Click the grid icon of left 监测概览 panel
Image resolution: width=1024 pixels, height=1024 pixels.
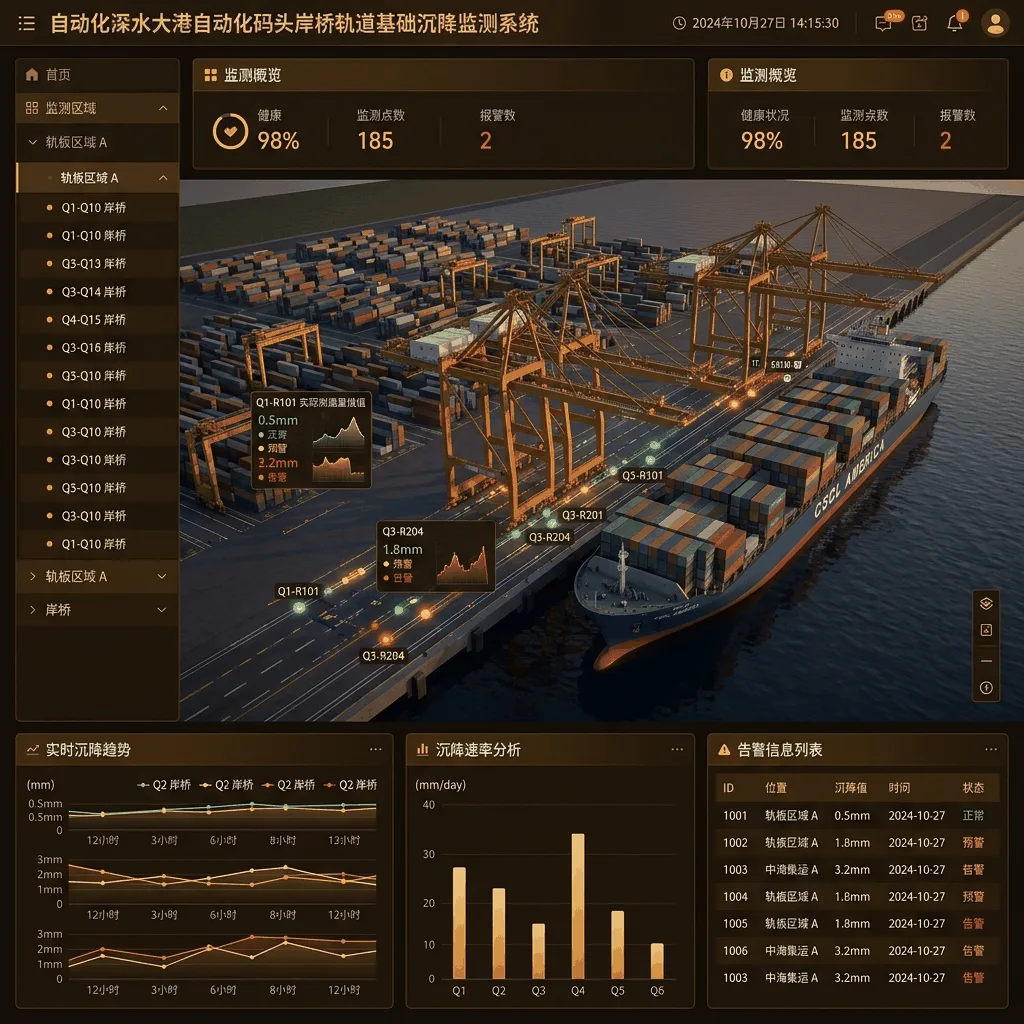210,75
